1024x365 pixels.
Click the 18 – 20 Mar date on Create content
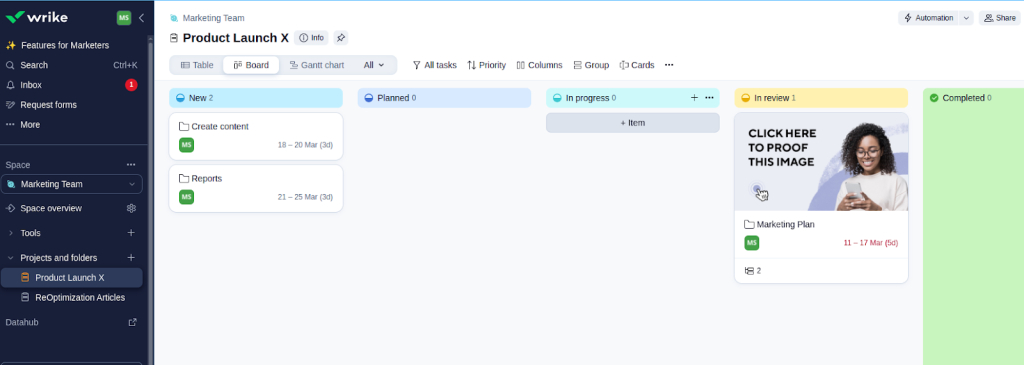(x=305, y=146)
